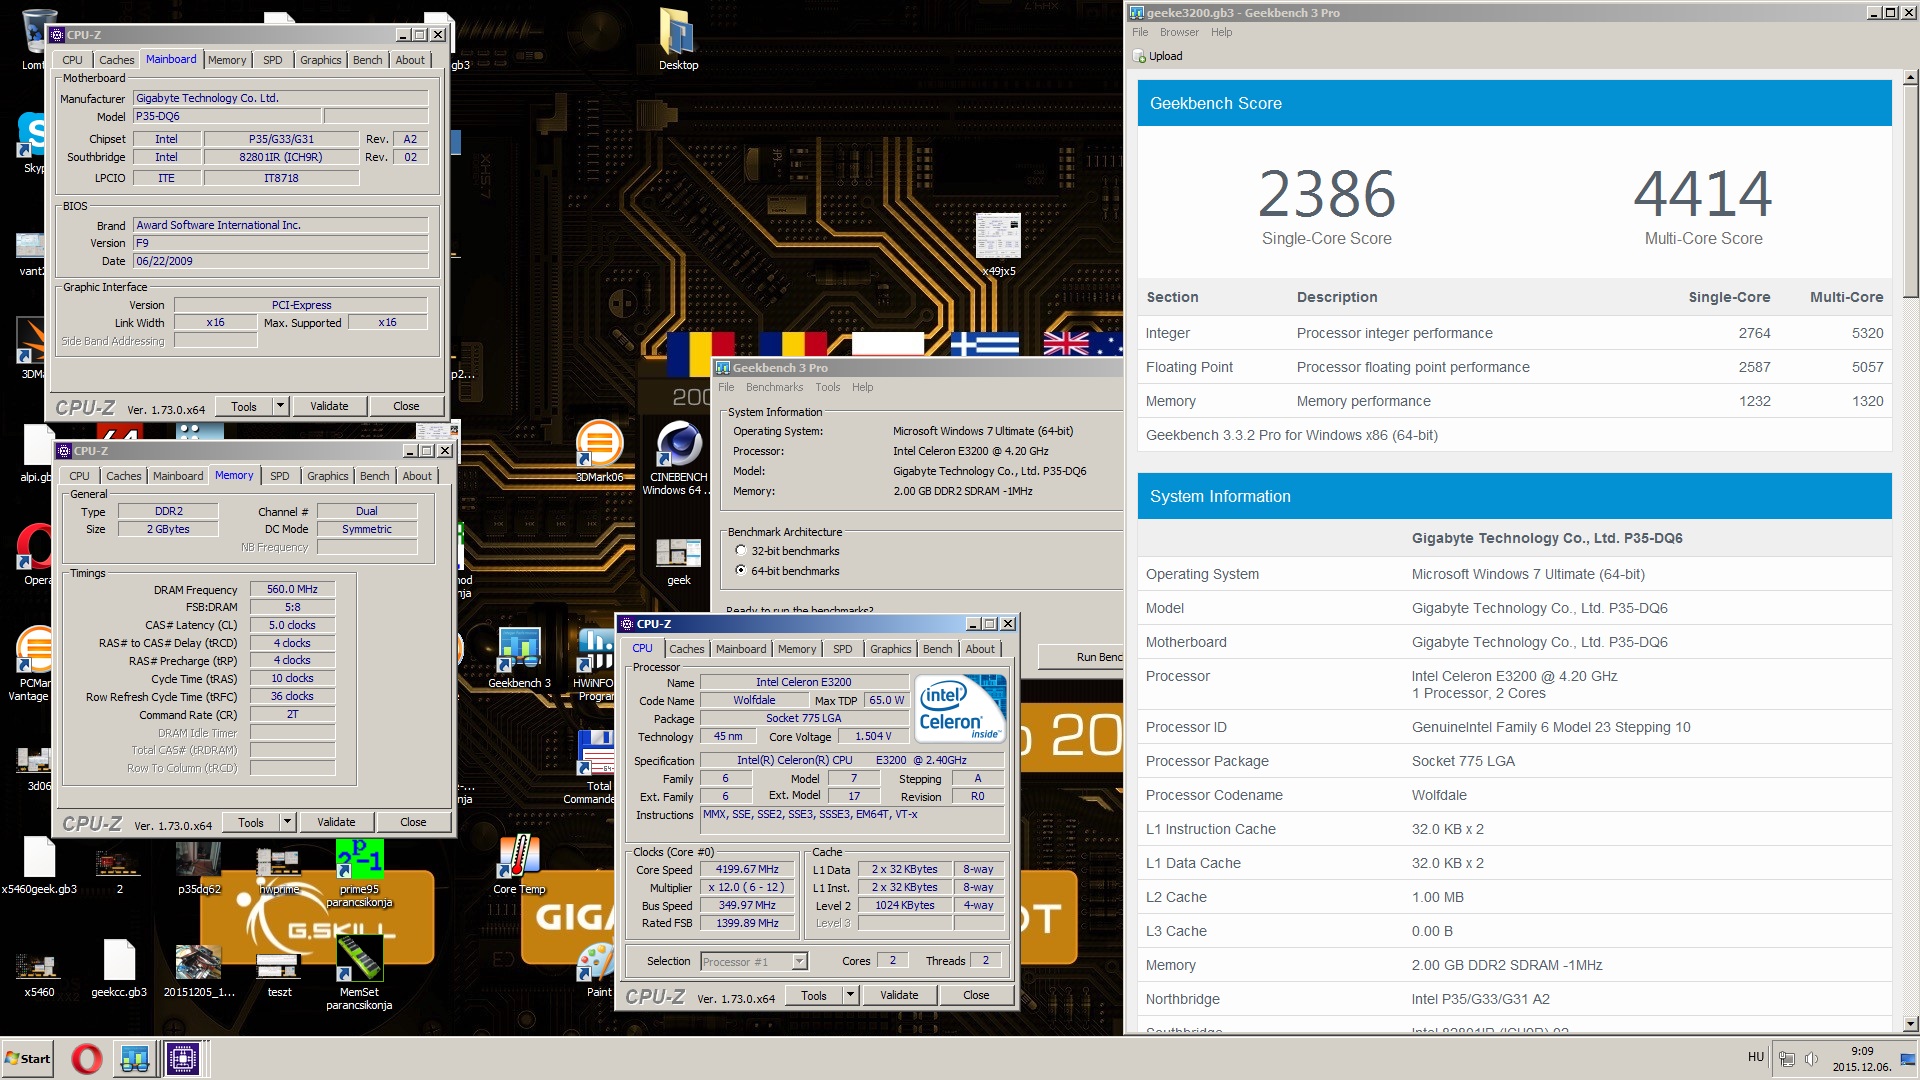Open the p35dq62 desktop image file
This screenshot has width=1920, height=1080.
pyautogui.click(x=199, y=868)
